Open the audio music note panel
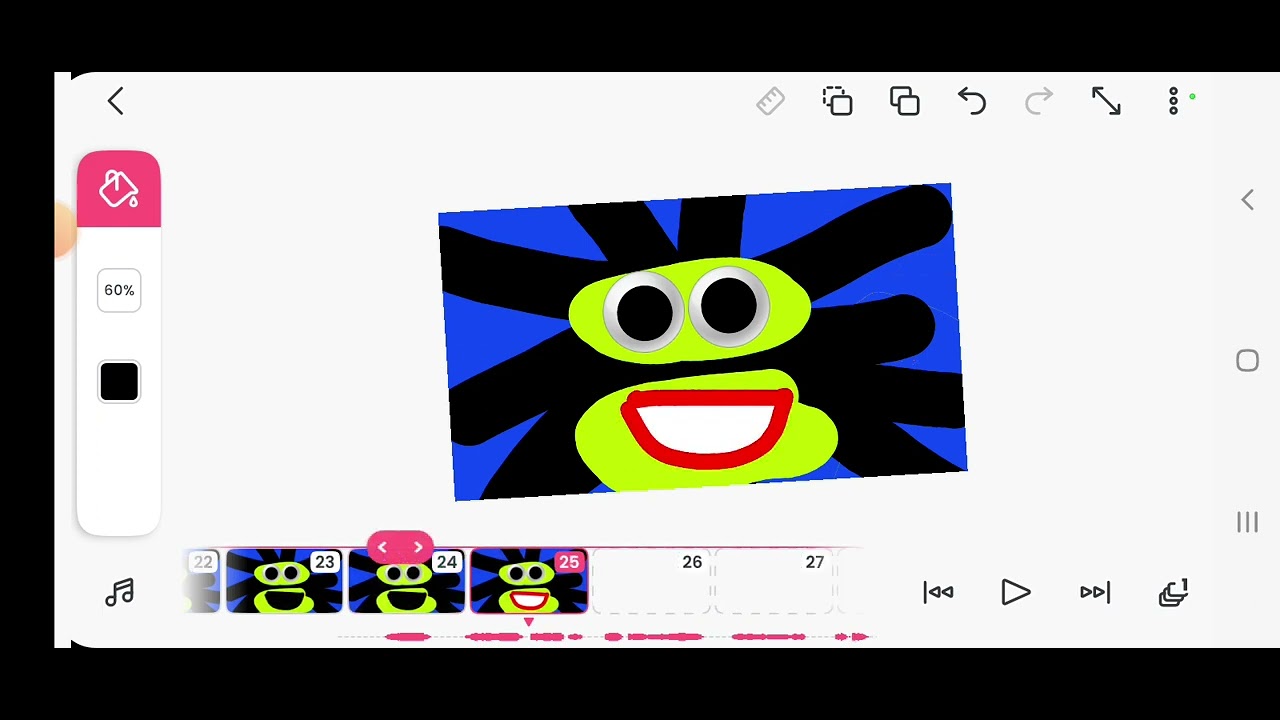The image size is (1280, 720). pyautogui.click(x=120, y=593)
